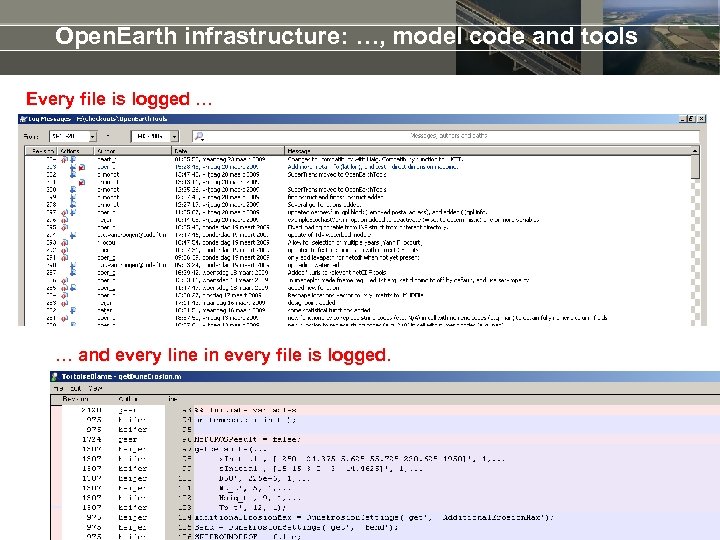Select the log message 'Several gui functions added'
This screenshot has height=540, width=720.
coord(324,205)
